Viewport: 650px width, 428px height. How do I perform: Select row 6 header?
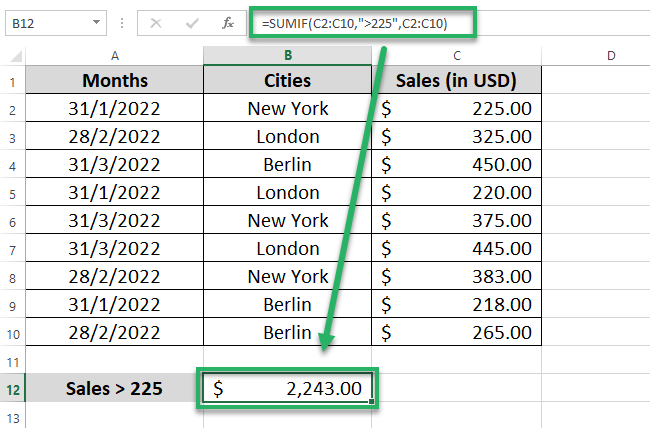[x=12, y=222]
